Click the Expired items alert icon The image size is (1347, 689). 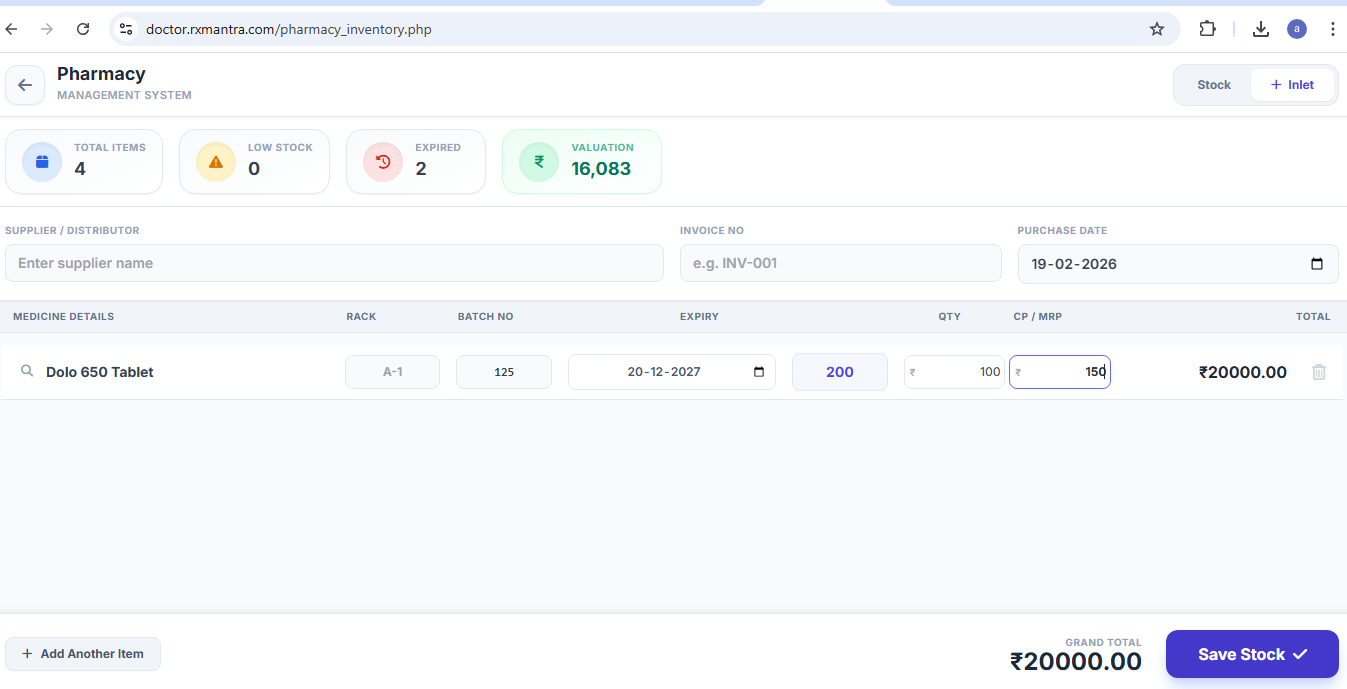pyautogui.click(x=383, y=161)
